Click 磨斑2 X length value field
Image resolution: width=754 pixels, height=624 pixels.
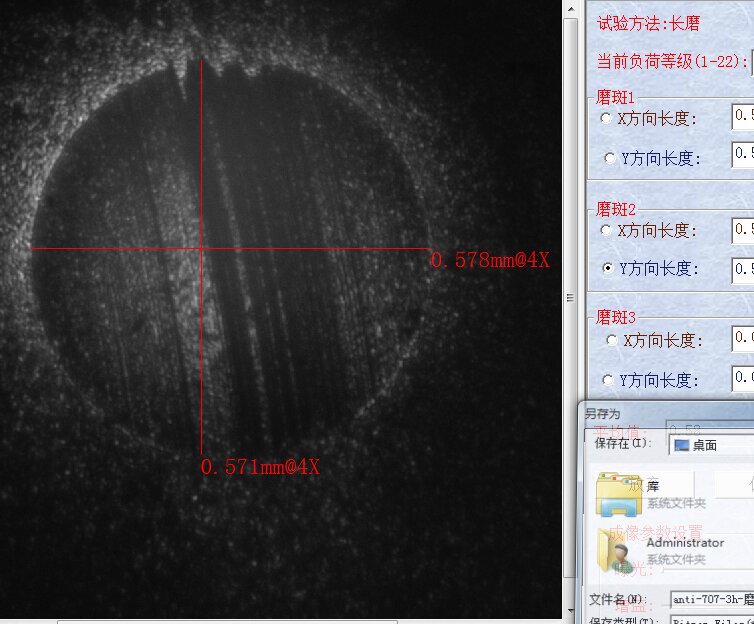coord(742,230)
